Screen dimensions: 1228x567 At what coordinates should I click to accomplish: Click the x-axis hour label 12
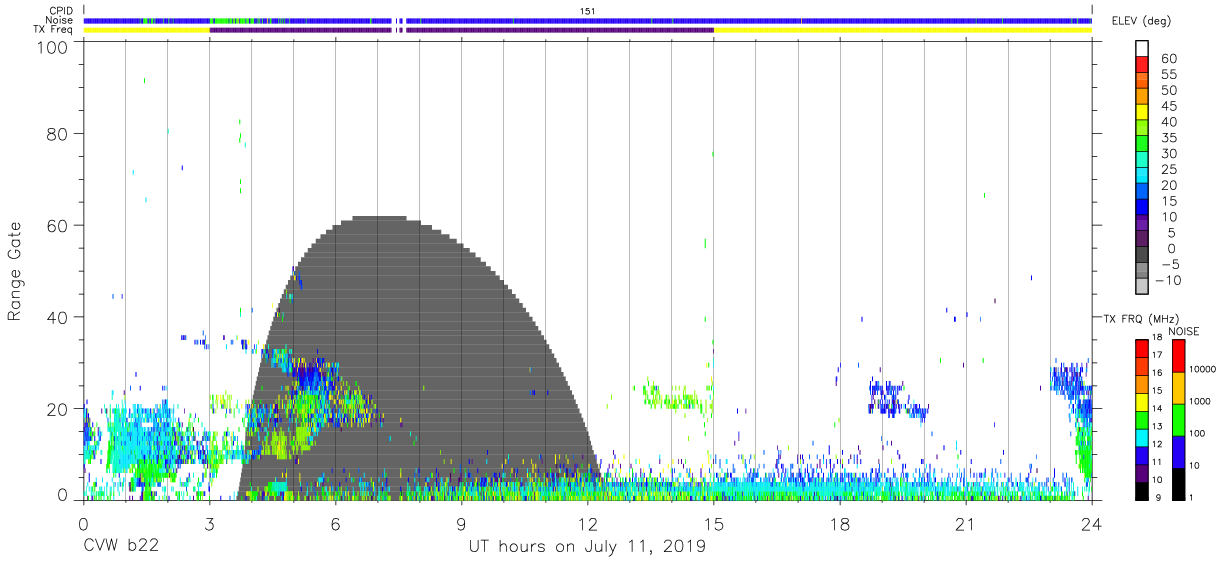coord(587,525)
